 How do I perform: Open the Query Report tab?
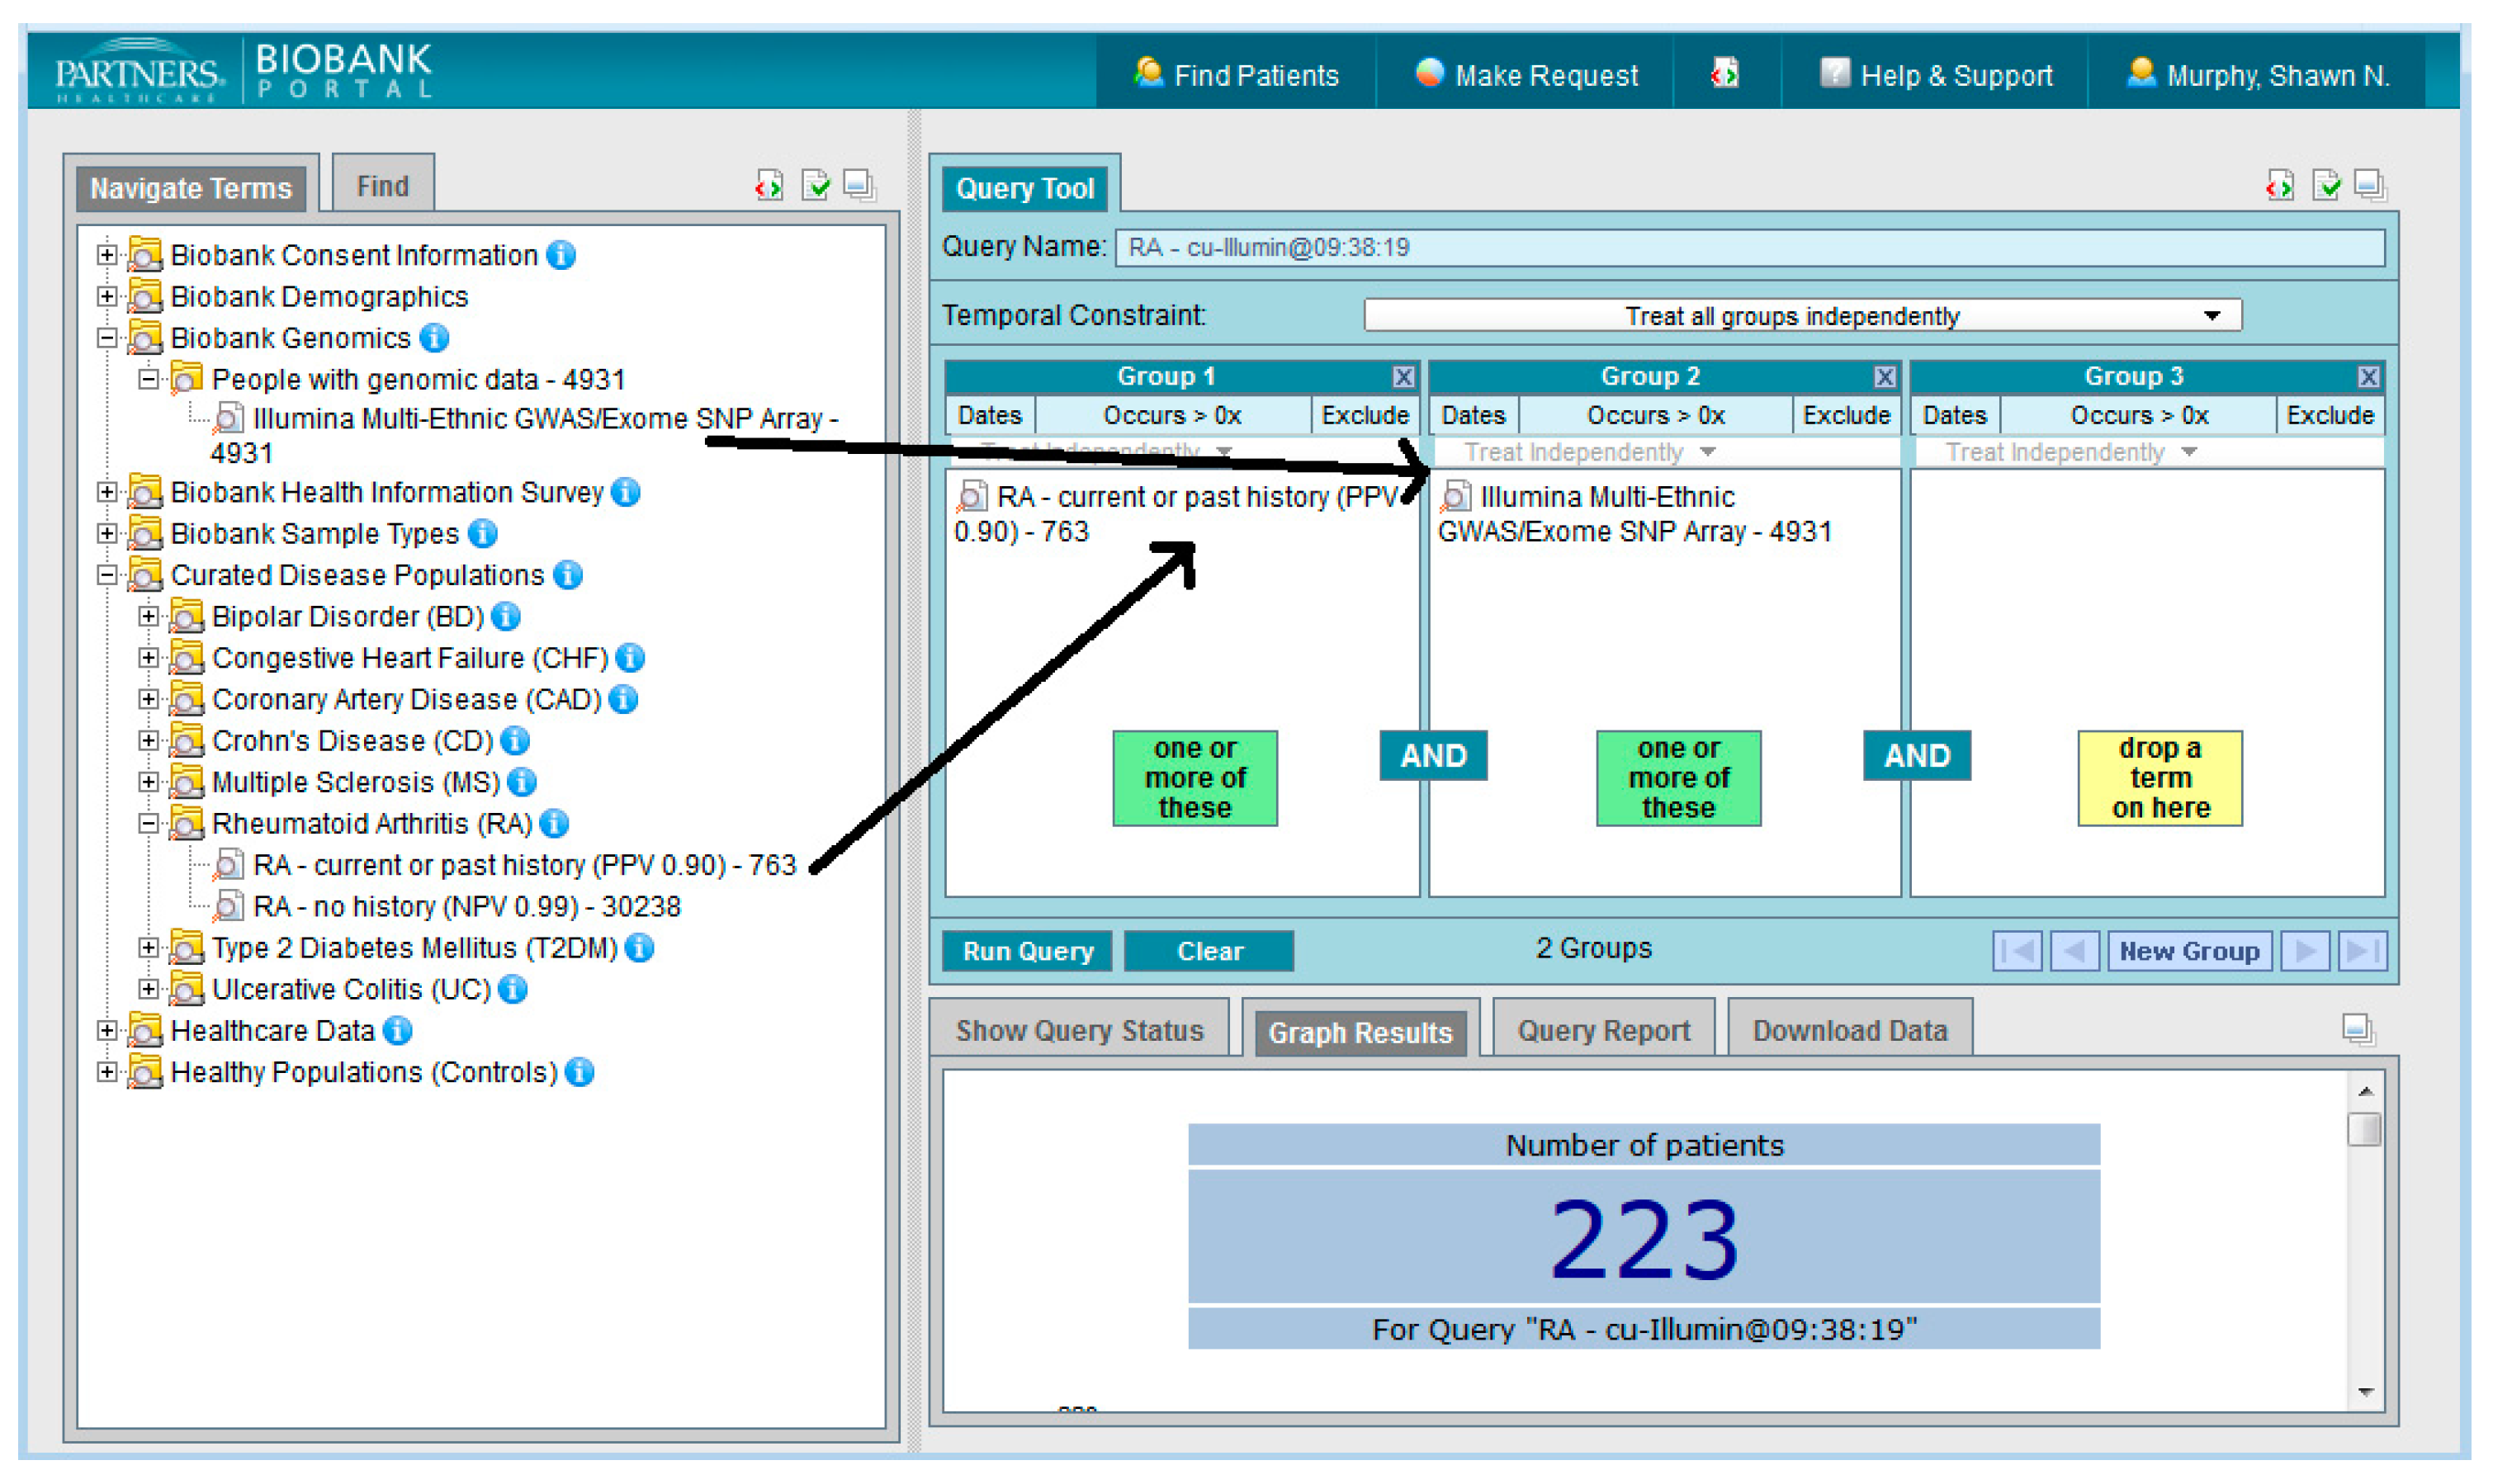tap(1604, 1030)
